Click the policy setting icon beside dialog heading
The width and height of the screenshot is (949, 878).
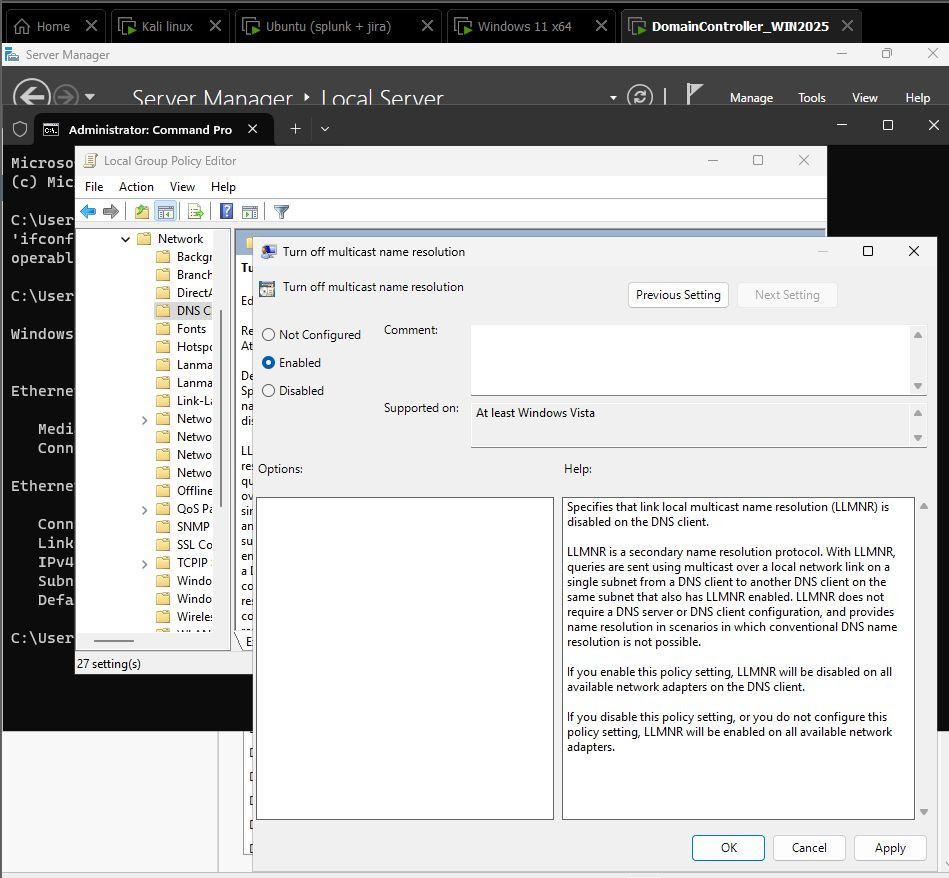point(267,288)
